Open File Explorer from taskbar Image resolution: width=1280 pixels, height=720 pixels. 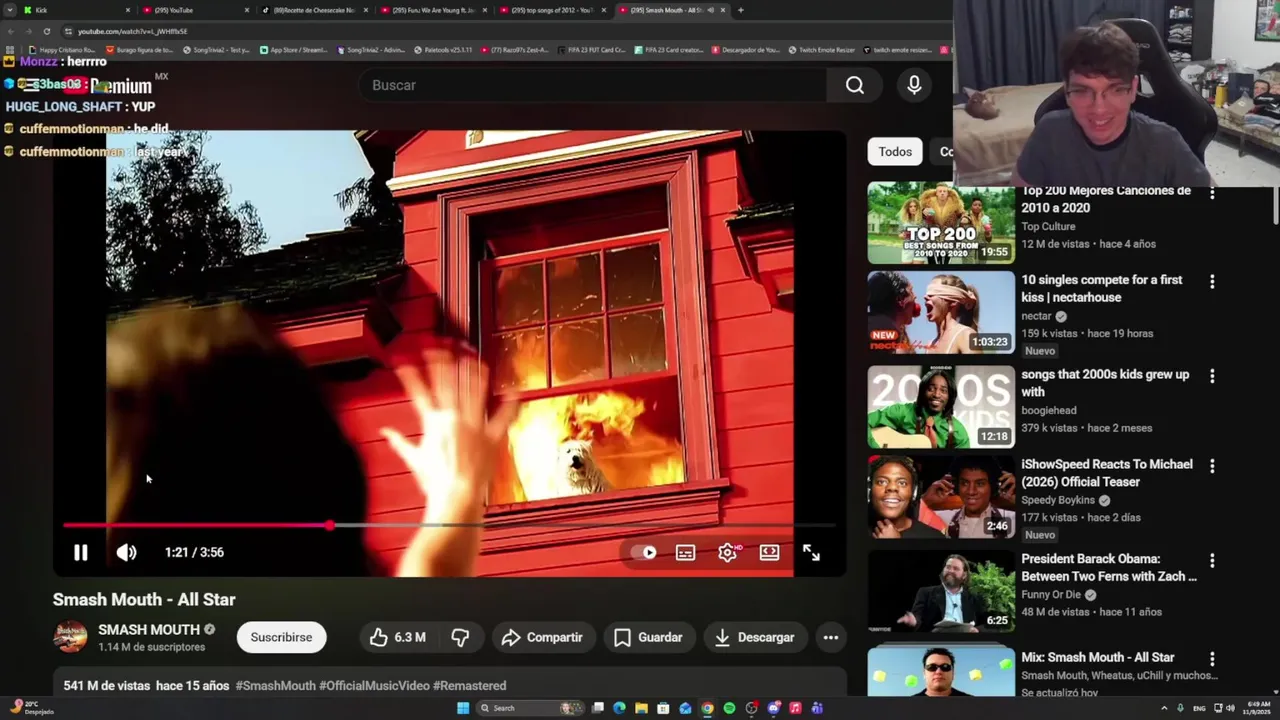(641, 708)
